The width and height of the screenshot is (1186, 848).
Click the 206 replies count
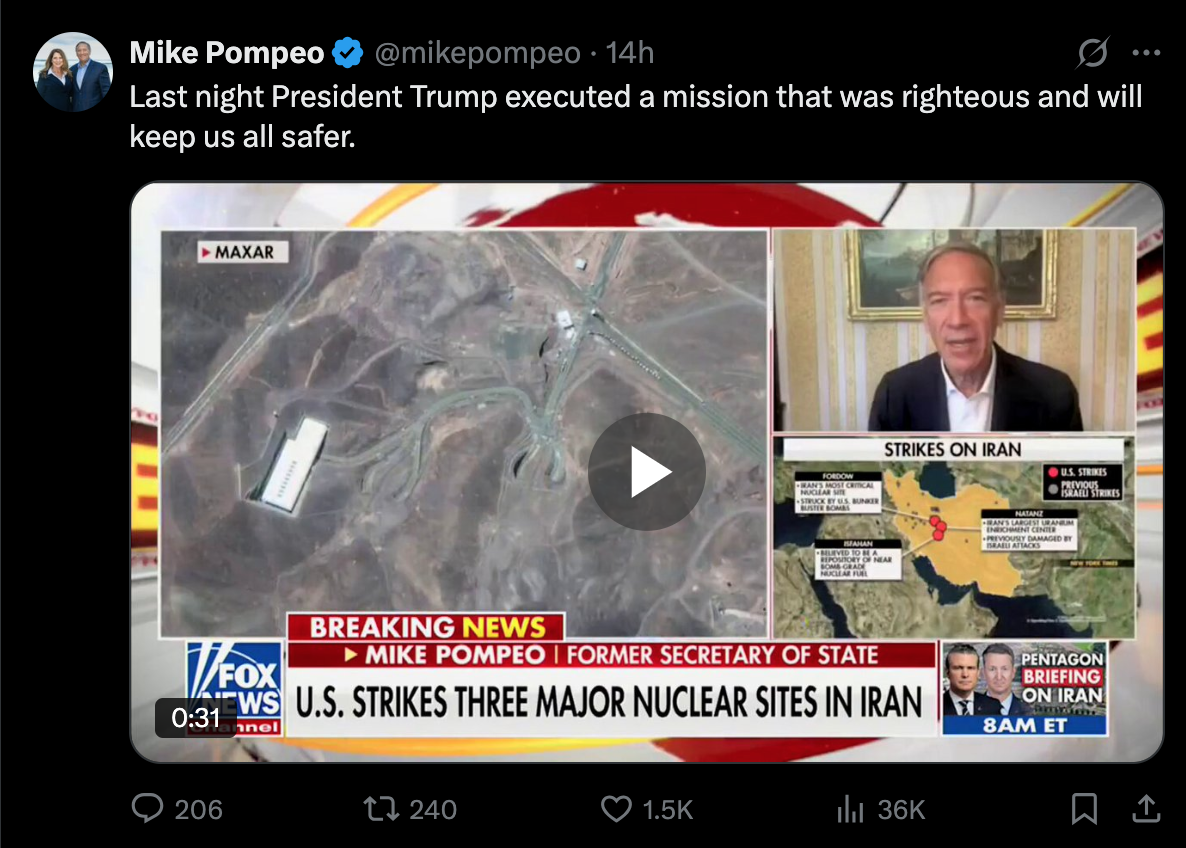[x=198, y=809]
